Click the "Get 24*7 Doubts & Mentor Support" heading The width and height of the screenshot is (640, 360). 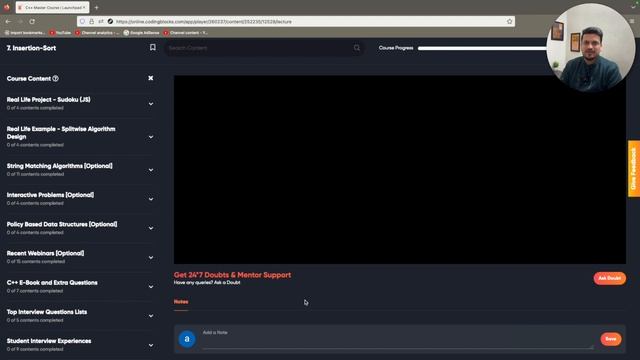(232, 275)
